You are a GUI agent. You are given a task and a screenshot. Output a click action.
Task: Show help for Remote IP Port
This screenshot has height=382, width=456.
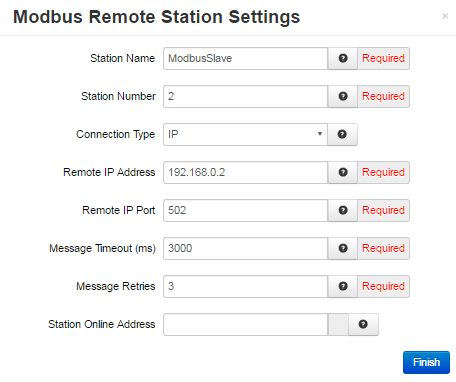coord(343,210)
